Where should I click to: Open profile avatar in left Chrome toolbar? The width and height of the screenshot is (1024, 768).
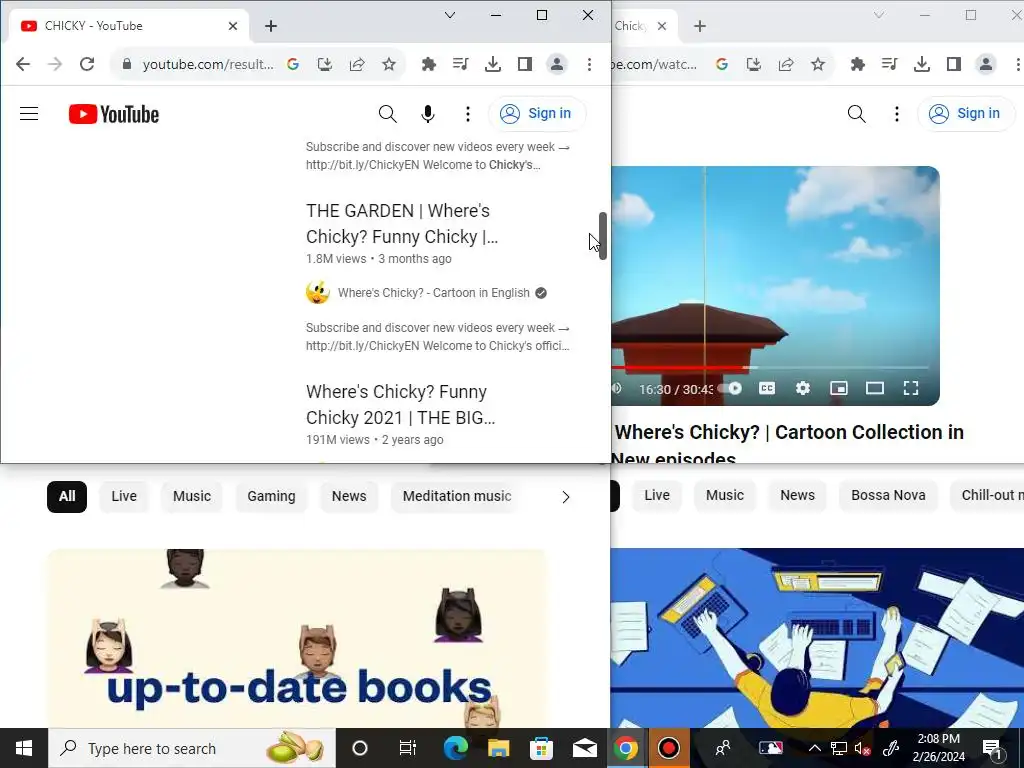coord(557,64)
